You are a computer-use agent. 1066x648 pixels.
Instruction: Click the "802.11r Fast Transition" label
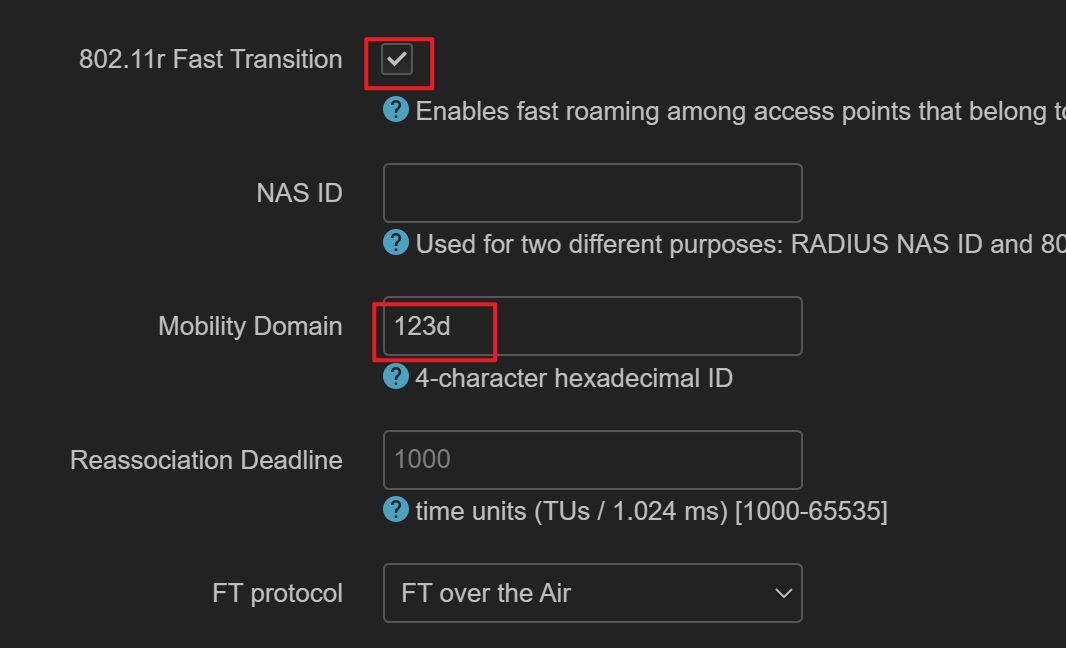coord(210,60)
